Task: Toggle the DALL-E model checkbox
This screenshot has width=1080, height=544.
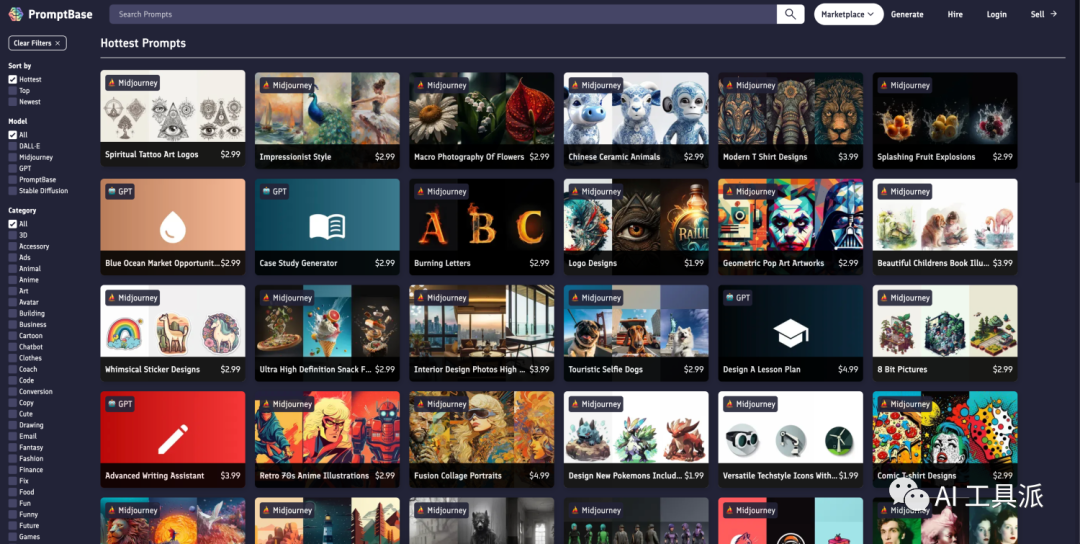Action: (12, 146)
